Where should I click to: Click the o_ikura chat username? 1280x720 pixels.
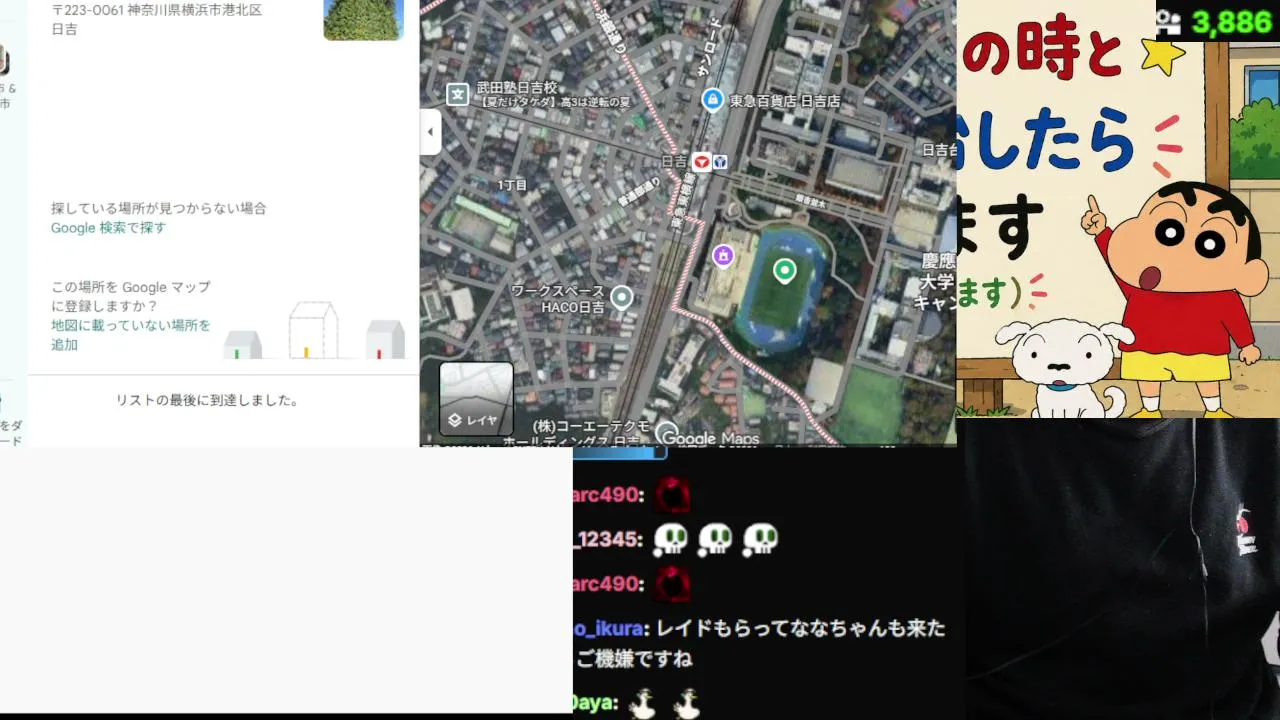coord(610,628)
